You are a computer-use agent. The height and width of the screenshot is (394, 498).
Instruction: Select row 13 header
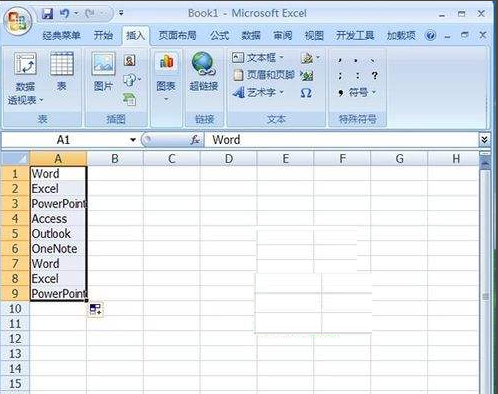click(x=15, y=354)
